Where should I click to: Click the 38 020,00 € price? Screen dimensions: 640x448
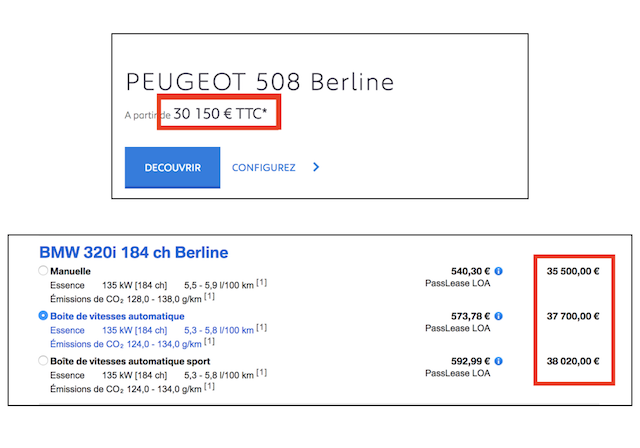pyautogui.click(x=573, y=361)
